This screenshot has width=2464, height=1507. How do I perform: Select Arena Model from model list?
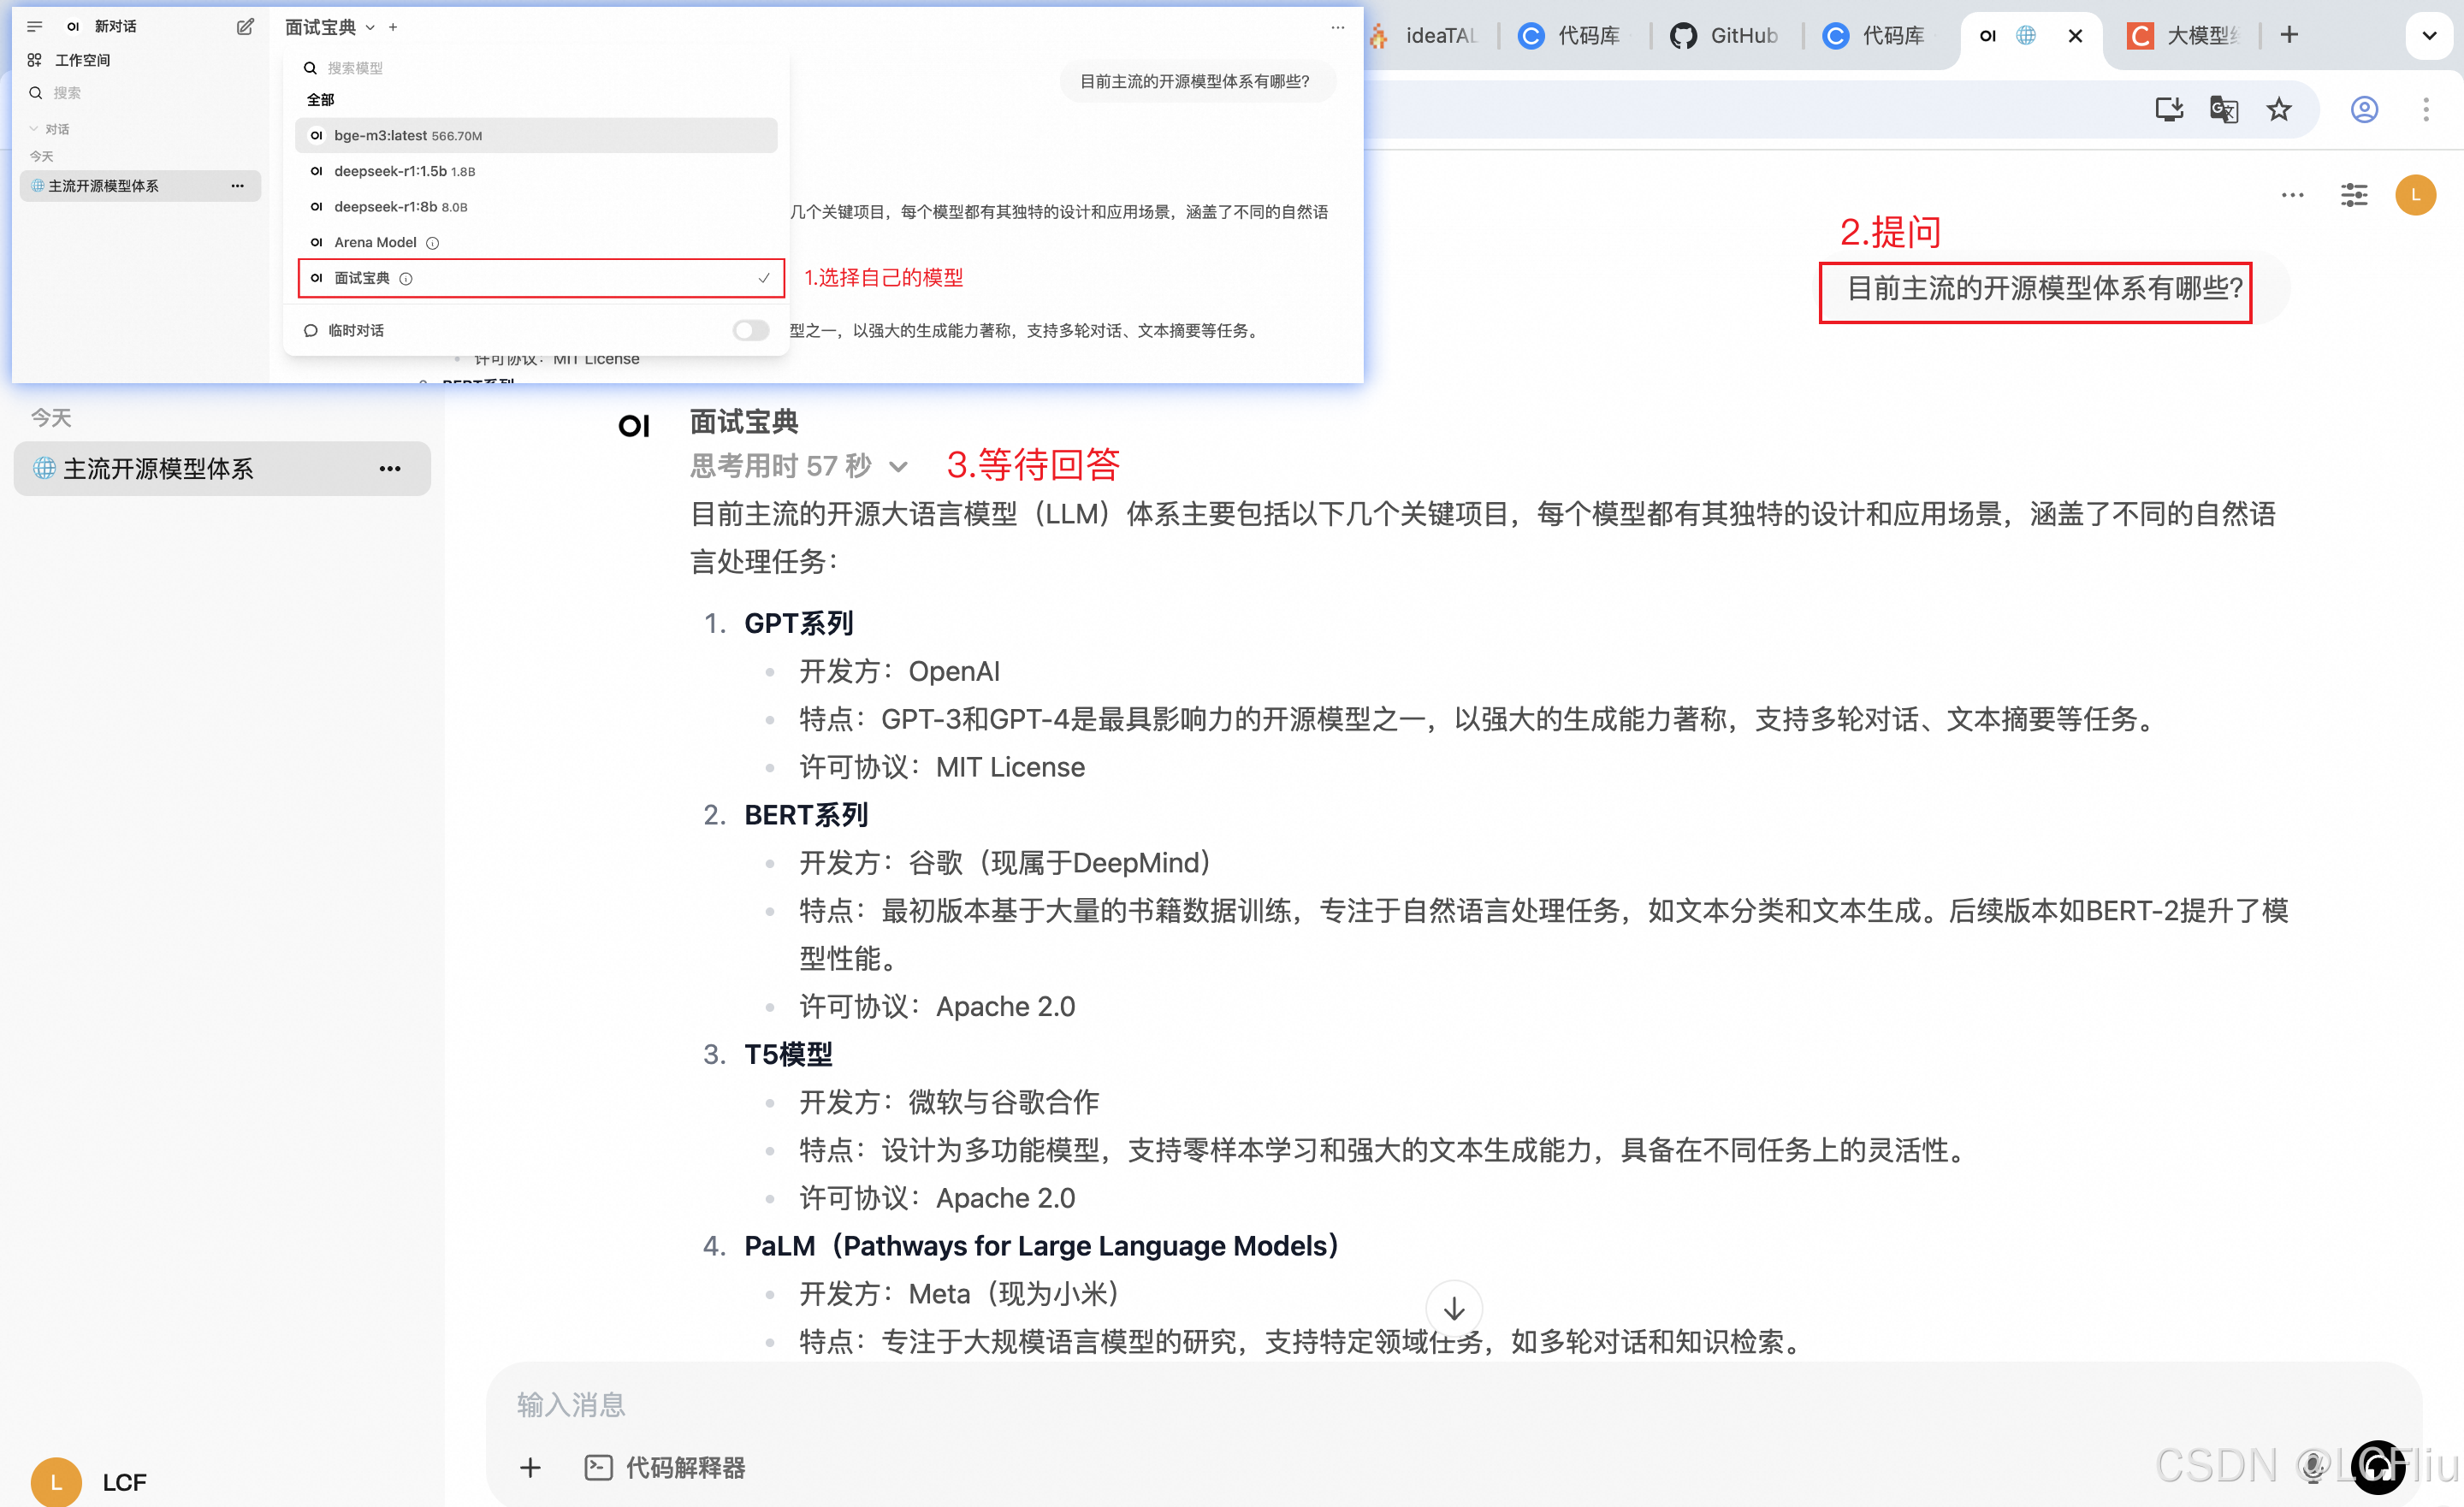point(536,243)
